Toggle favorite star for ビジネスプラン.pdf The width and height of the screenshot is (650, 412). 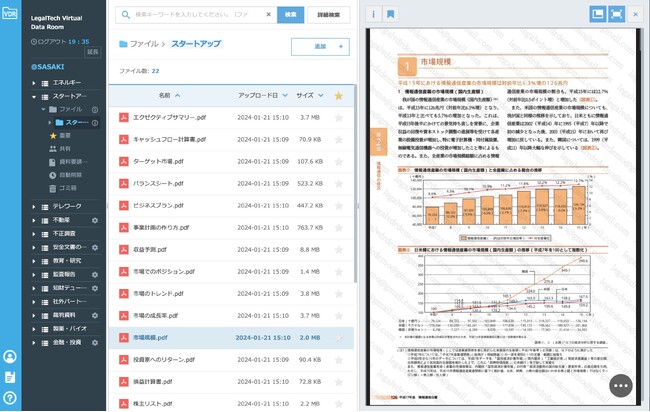click(338, 205)
